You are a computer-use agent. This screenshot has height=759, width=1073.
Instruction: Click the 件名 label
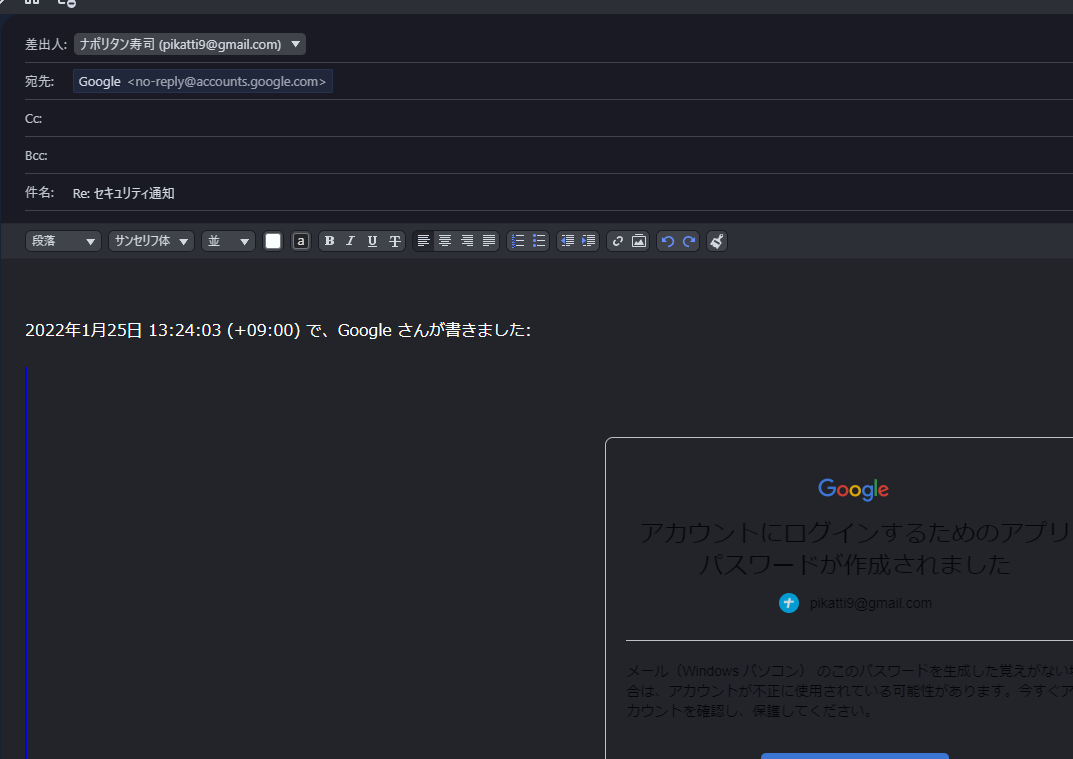[x=40, y=193]
